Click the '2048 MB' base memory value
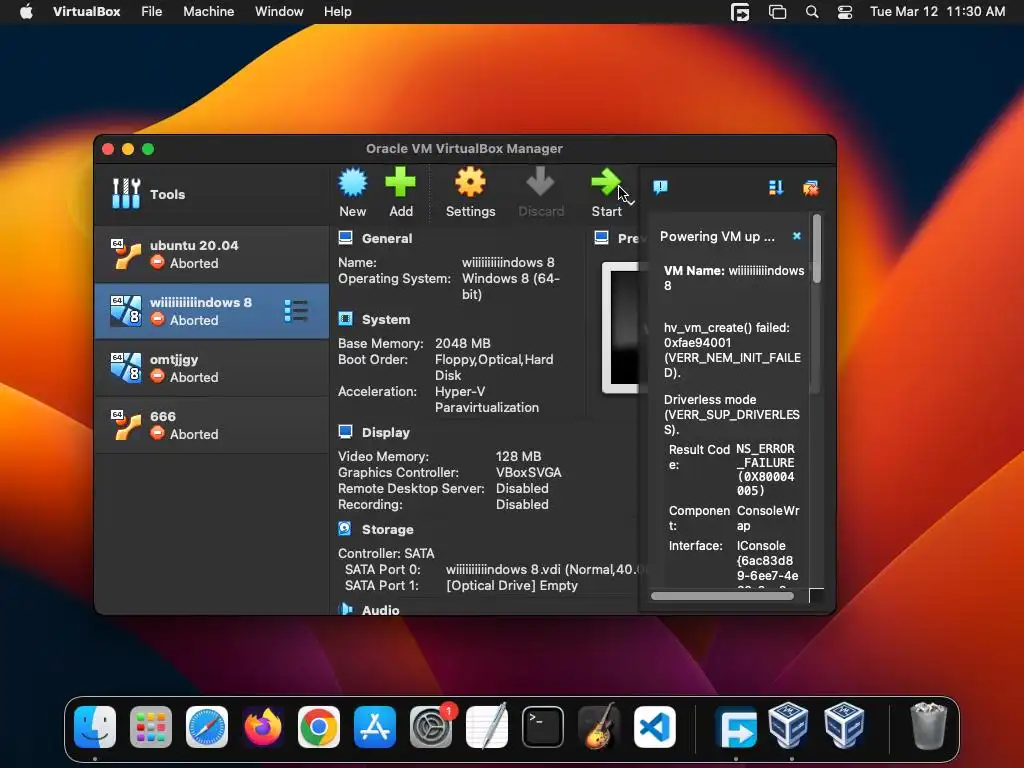Screen dimensions: 1024x768 [x=462, y=344]
